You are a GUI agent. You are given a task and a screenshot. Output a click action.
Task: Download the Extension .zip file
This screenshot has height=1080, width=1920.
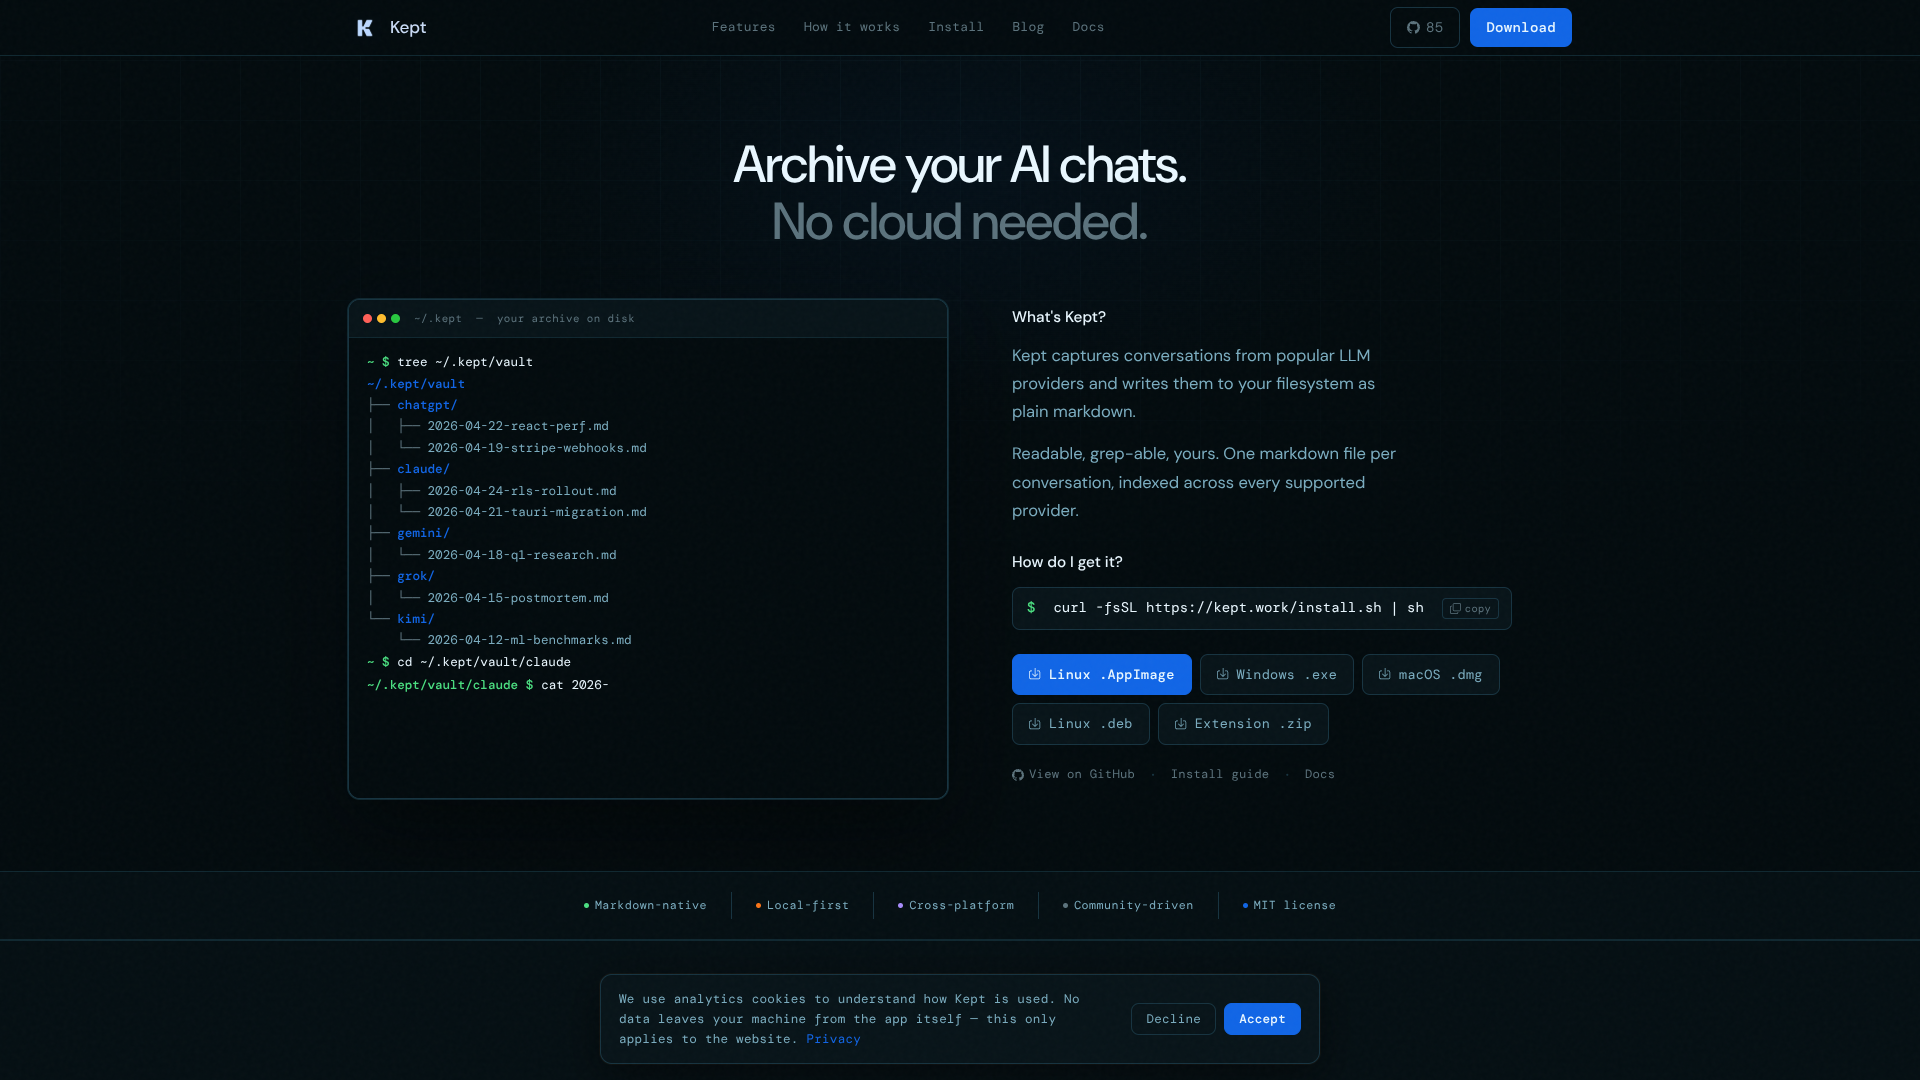[x=1243, y=724]
